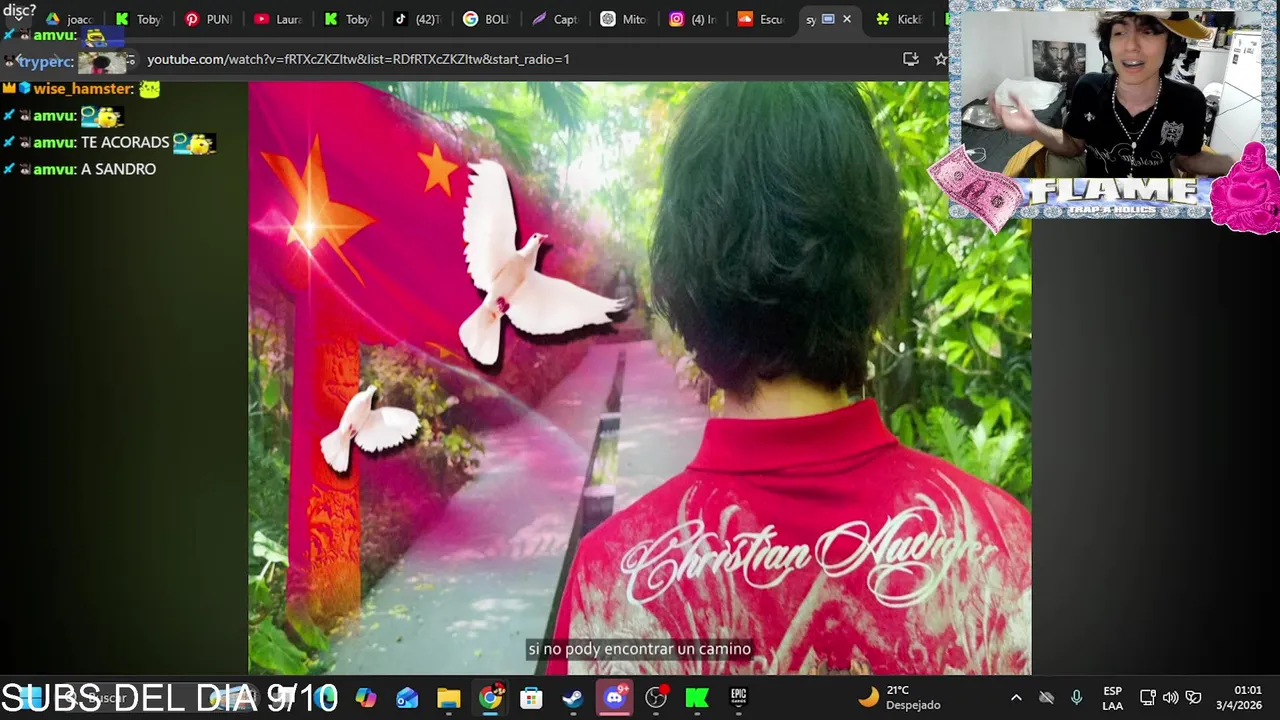This screenshot has height=720, width=1280.
Task: Click the wise_hamster chat username
Action: pos(83,89)
